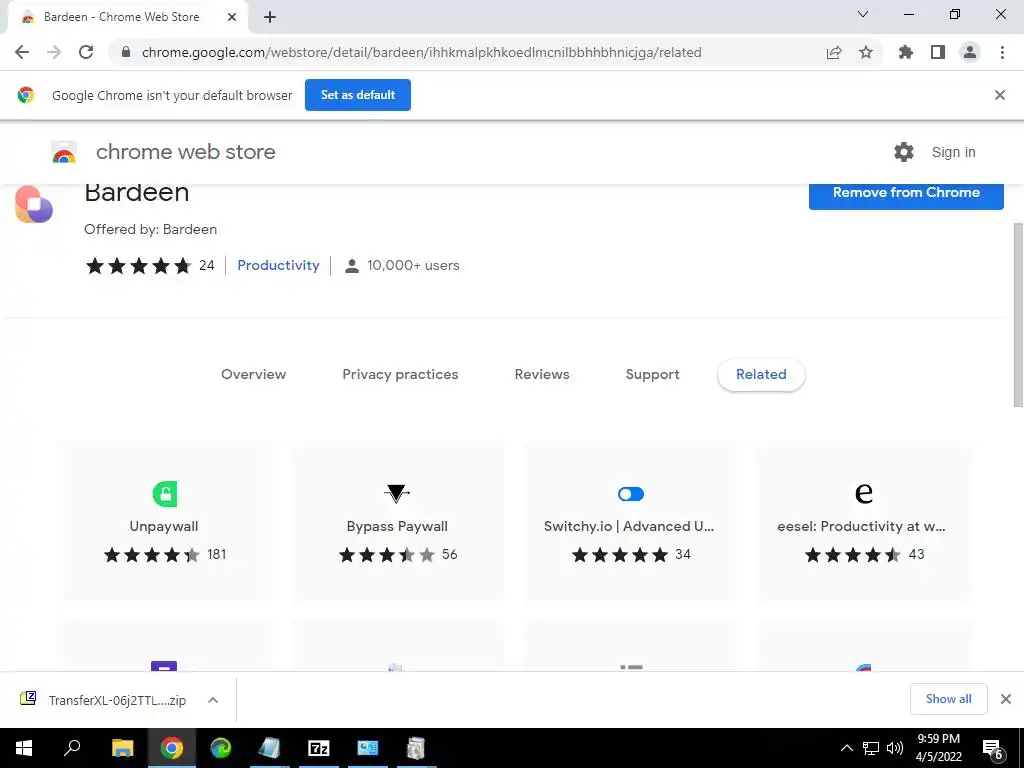Open the Extensions puzzle icon
This screenshot has width=1024, height=768.
(x=906, y=52)
